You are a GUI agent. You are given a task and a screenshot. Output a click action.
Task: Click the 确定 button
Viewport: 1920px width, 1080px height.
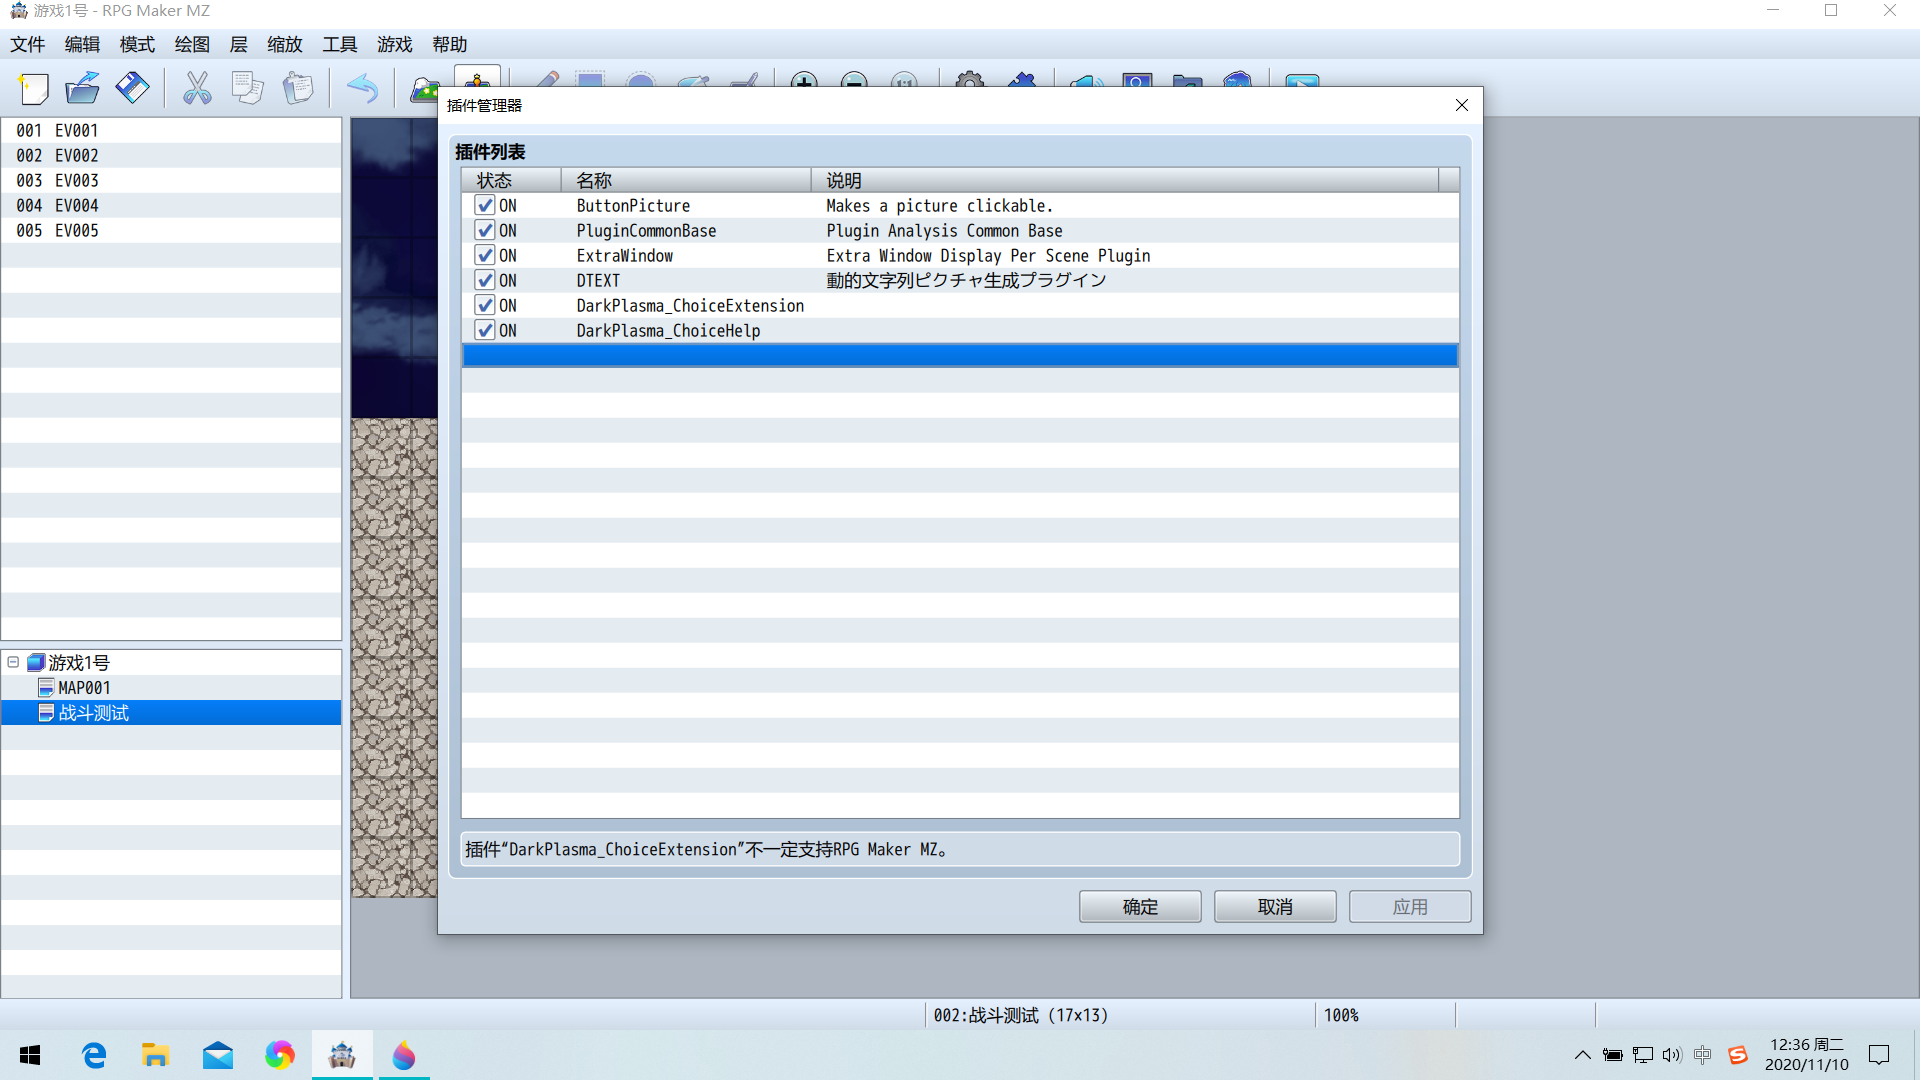(1140, 906)
